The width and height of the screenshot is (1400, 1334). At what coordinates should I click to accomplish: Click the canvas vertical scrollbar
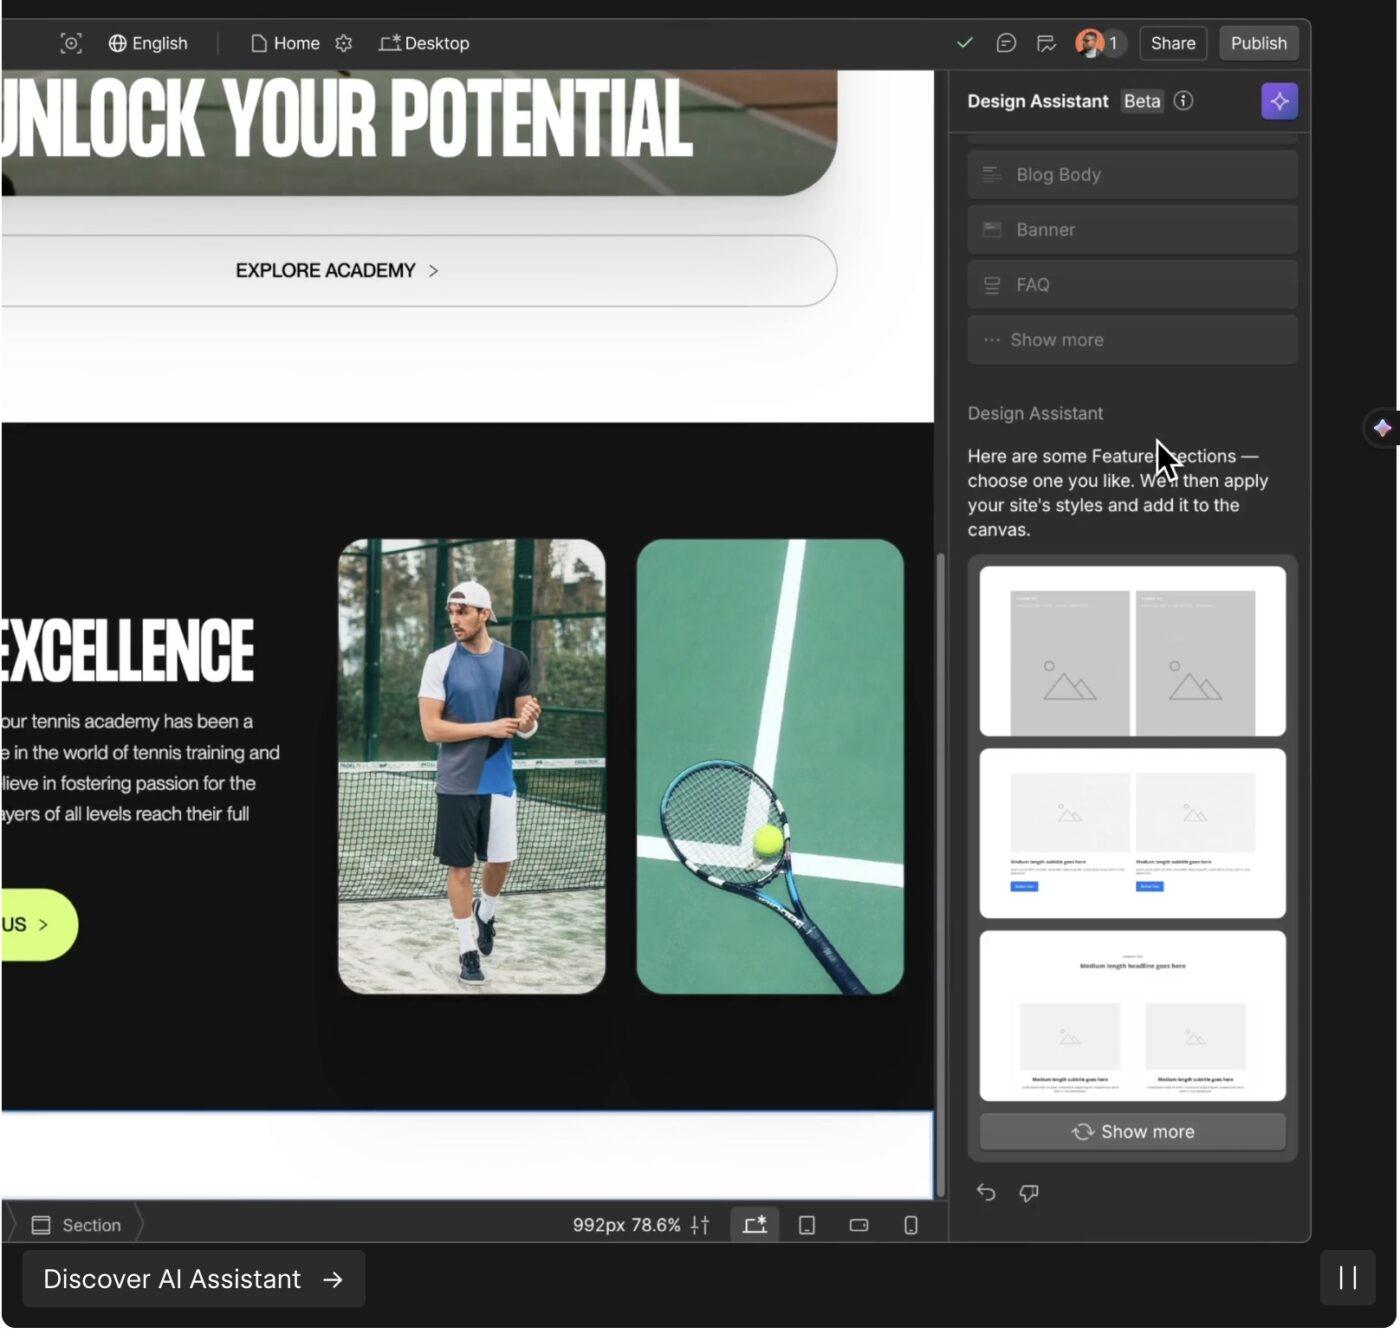[x=940, y=875]
